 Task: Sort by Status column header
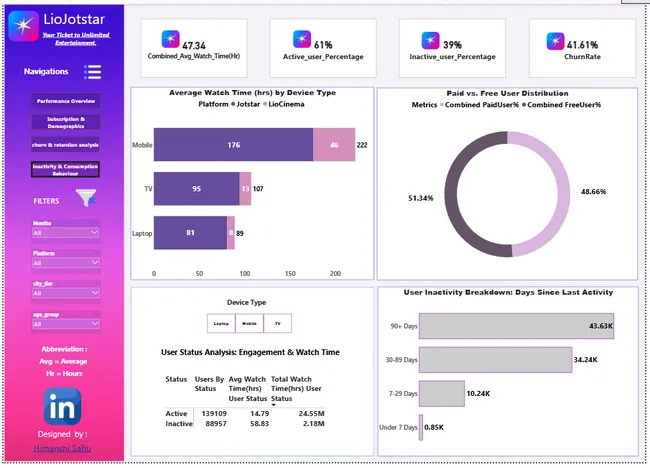click(x=176, y=379)
